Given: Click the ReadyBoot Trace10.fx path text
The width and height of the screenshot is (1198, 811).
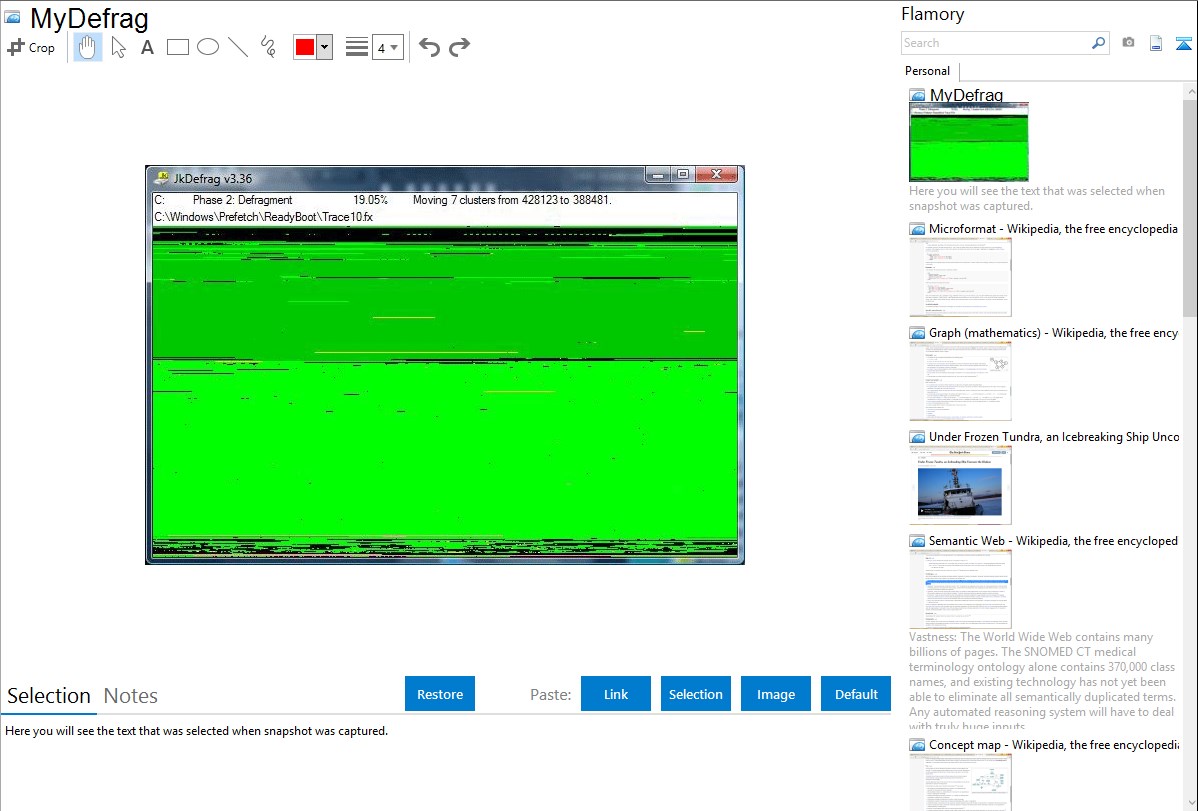Looking at the screenshot, I should pyautogui.click(x=264, y=217).
